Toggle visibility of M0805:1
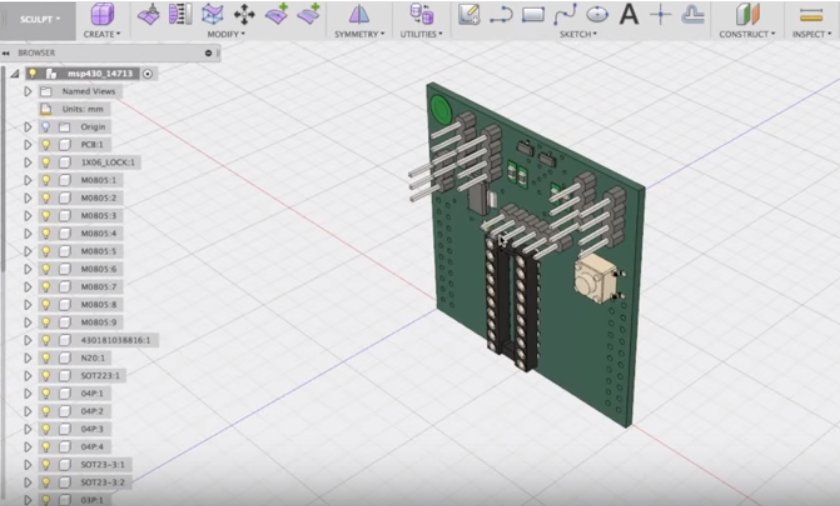The image size is (840, 506). (46, 180)
